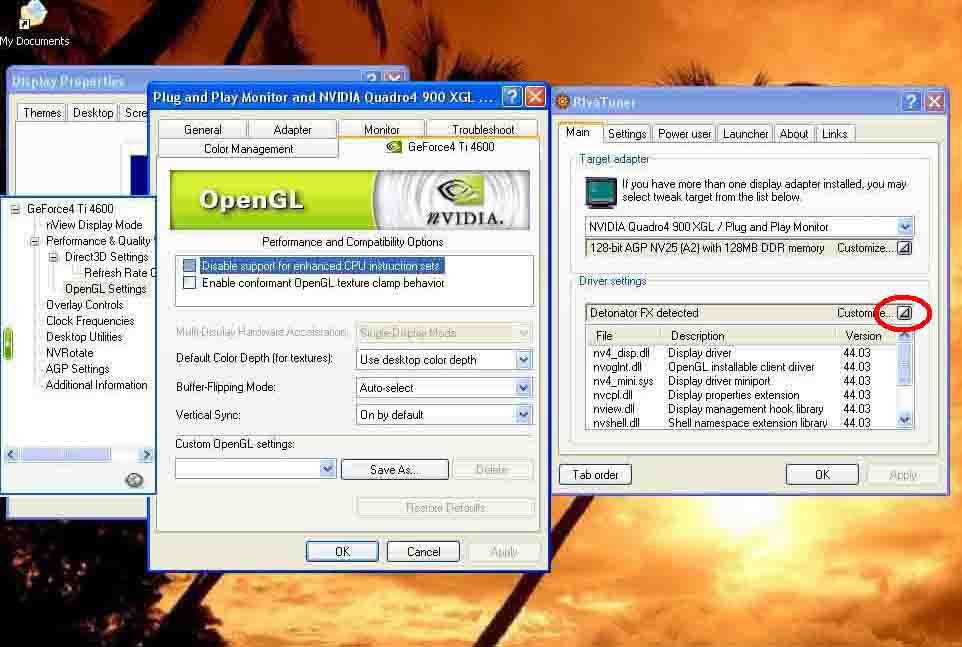
Task: Click Customize icon beside 128-bit AGP NV25 info
Action: coord(904,248)
